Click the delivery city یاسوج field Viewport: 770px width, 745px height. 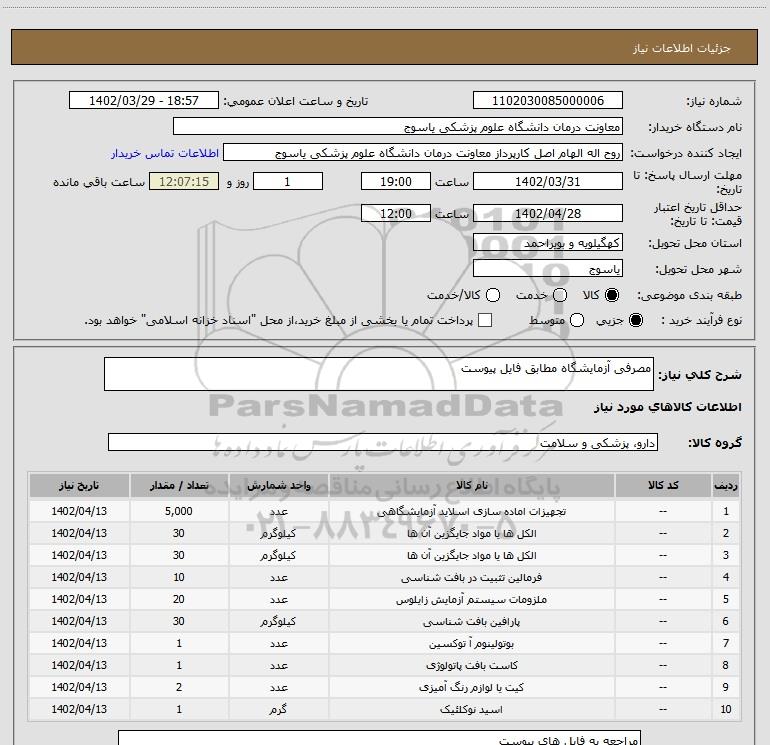[547, 269]
